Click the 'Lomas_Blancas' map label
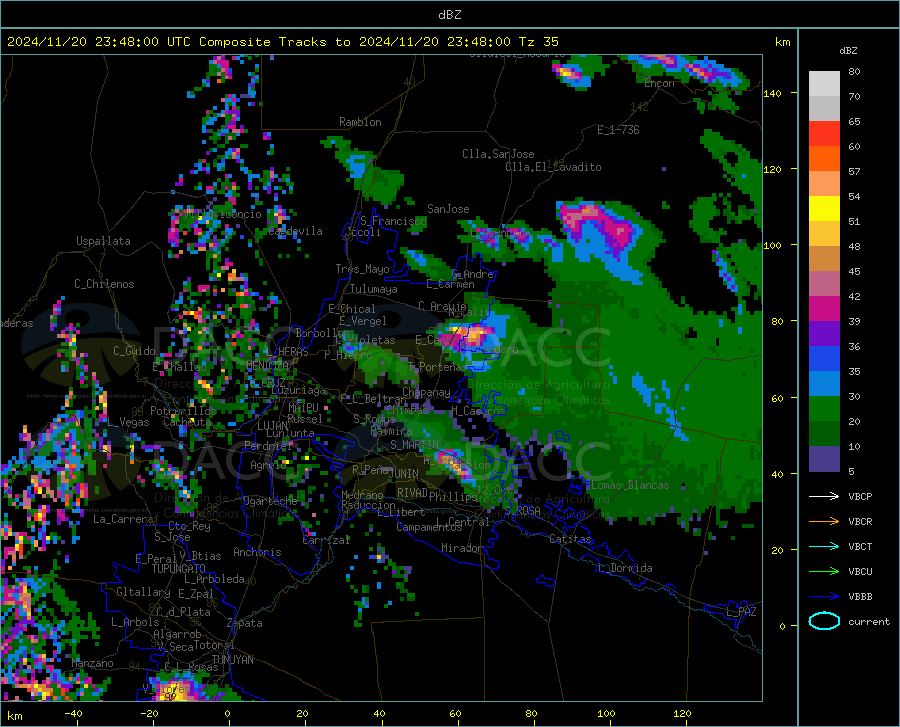The height and width of the screenshot is (727, 900). [x=630, y=485]
